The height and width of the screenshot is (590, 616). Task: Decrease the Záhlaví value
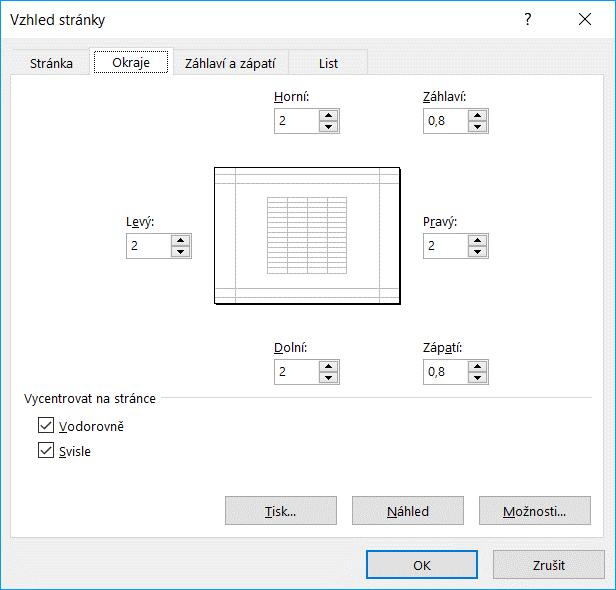(x=477, y=126)
